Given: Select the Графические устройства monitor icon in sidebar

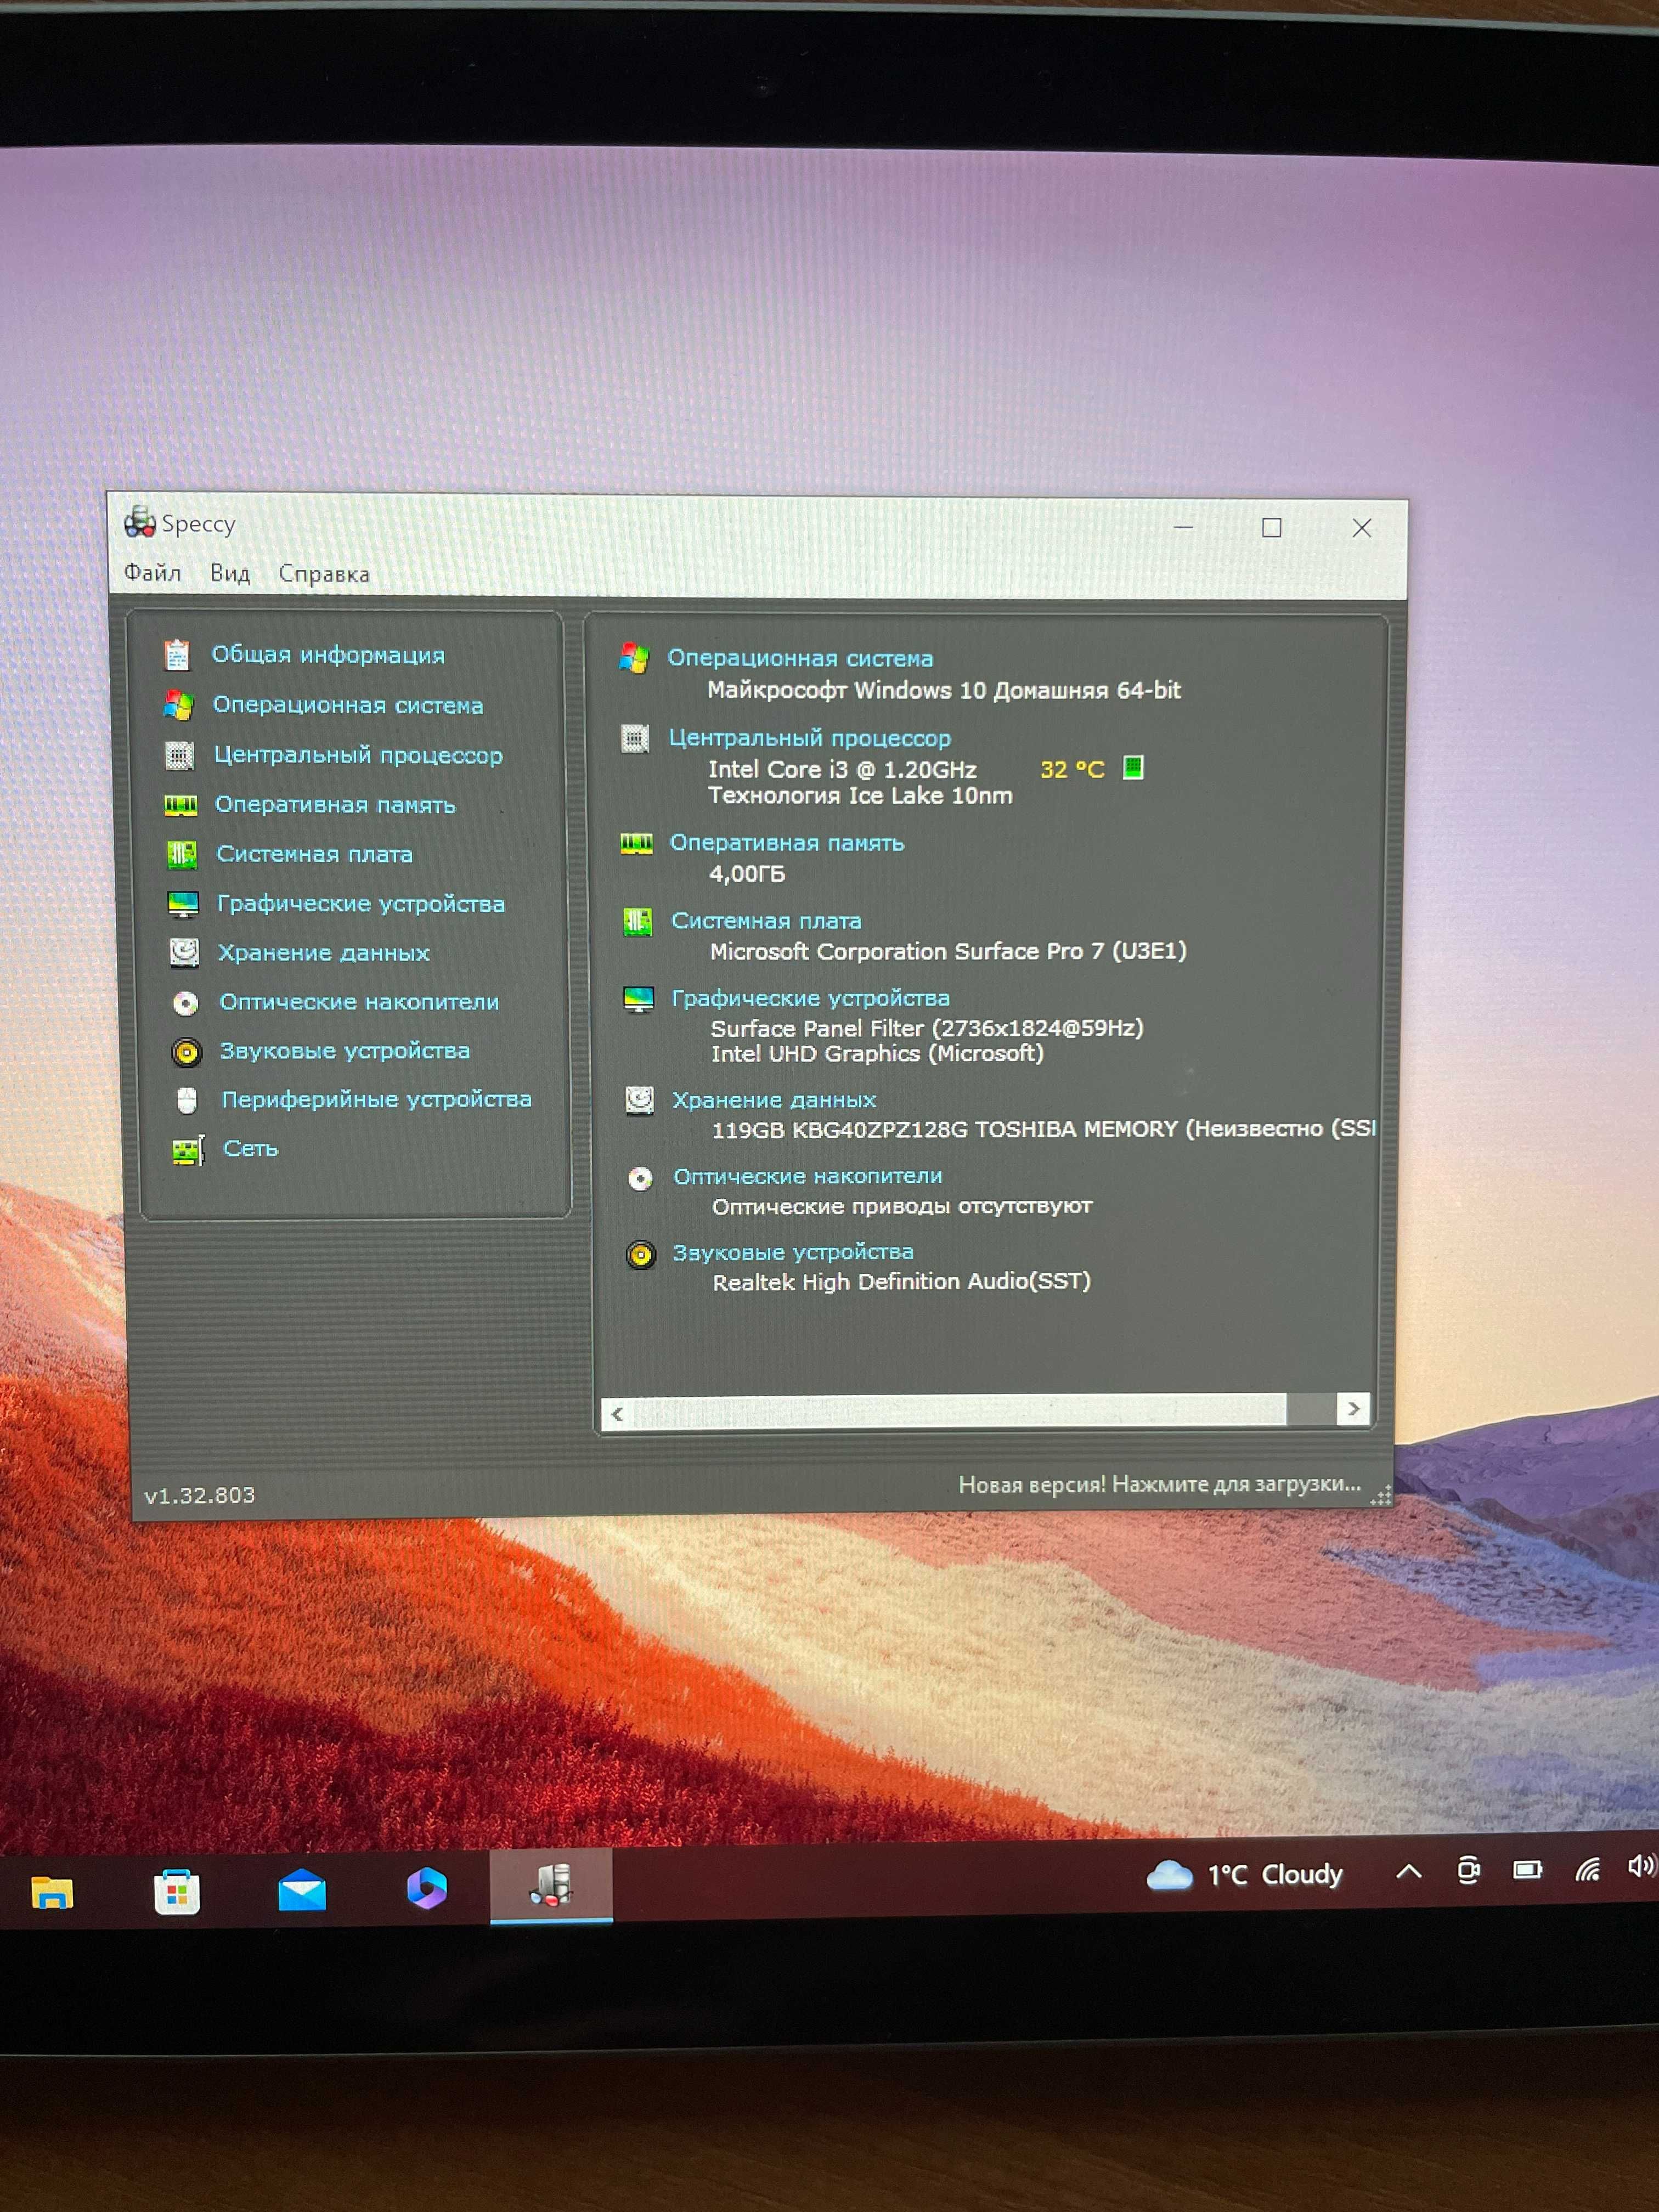Looking at the screenshot, I should click(x=183, y=904).
